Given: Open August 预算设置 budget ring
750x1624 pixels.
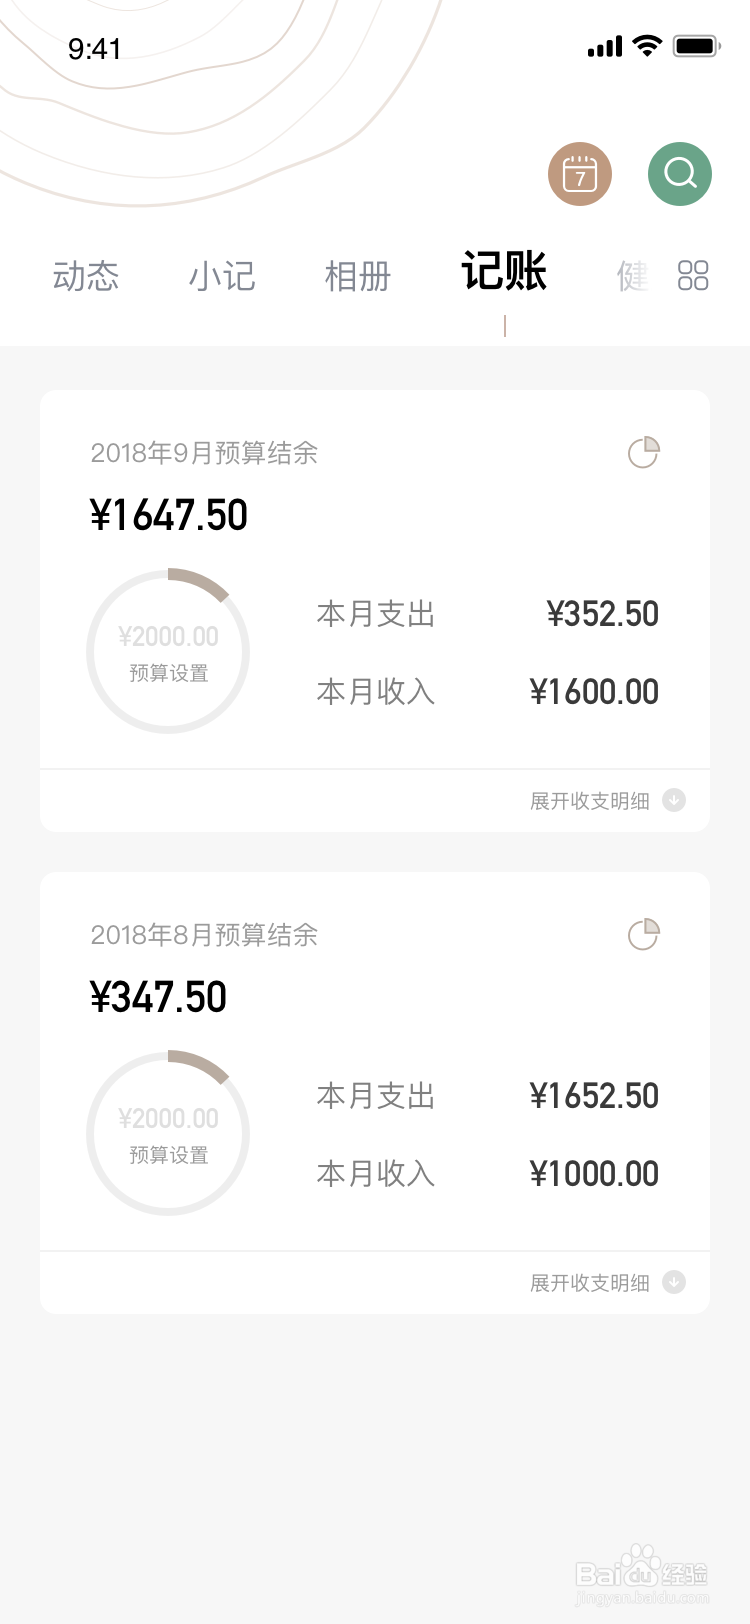Looking at the screenshot, I should tap(168, 1133).
